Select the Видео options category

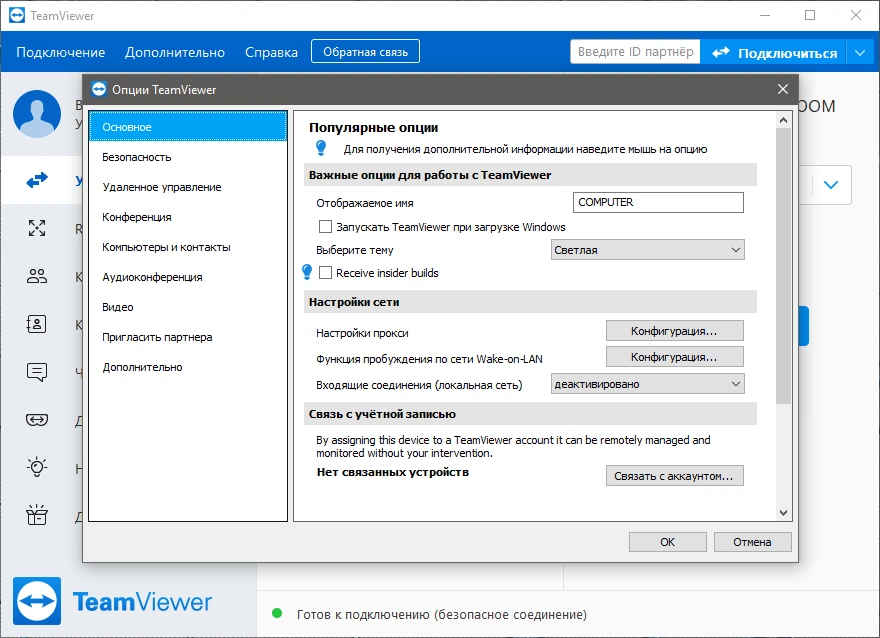tap(188, 307)
